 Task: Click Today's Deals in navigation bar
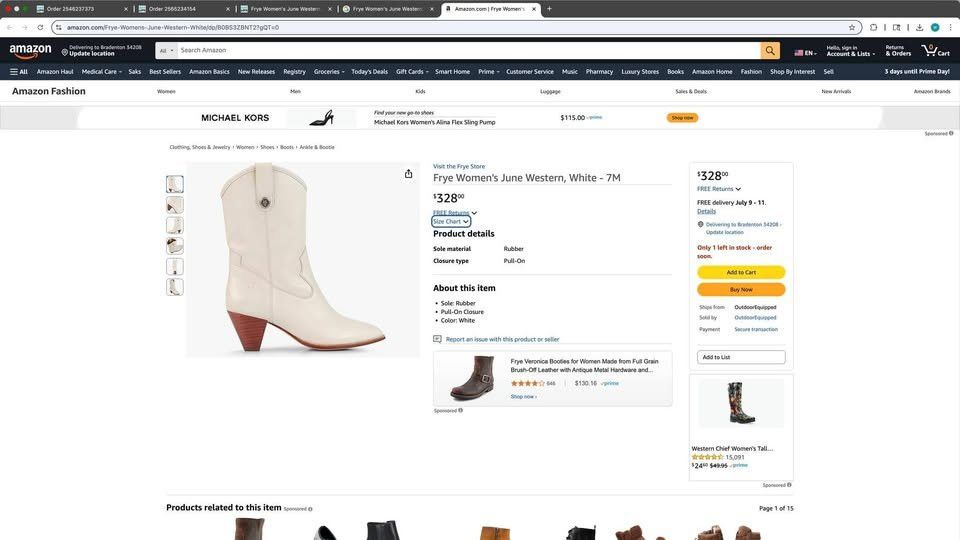point(369,72)
